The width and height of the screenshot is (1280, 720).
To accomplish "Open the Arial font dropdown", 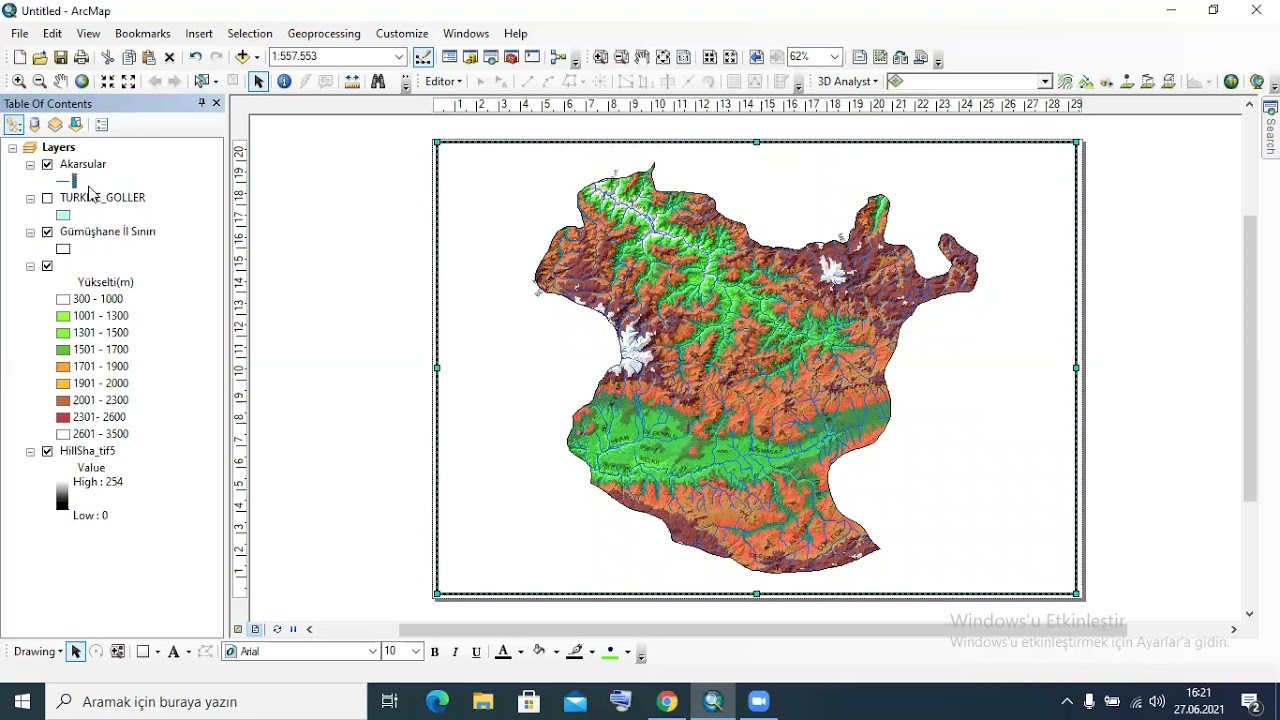I will coord(373,652).
